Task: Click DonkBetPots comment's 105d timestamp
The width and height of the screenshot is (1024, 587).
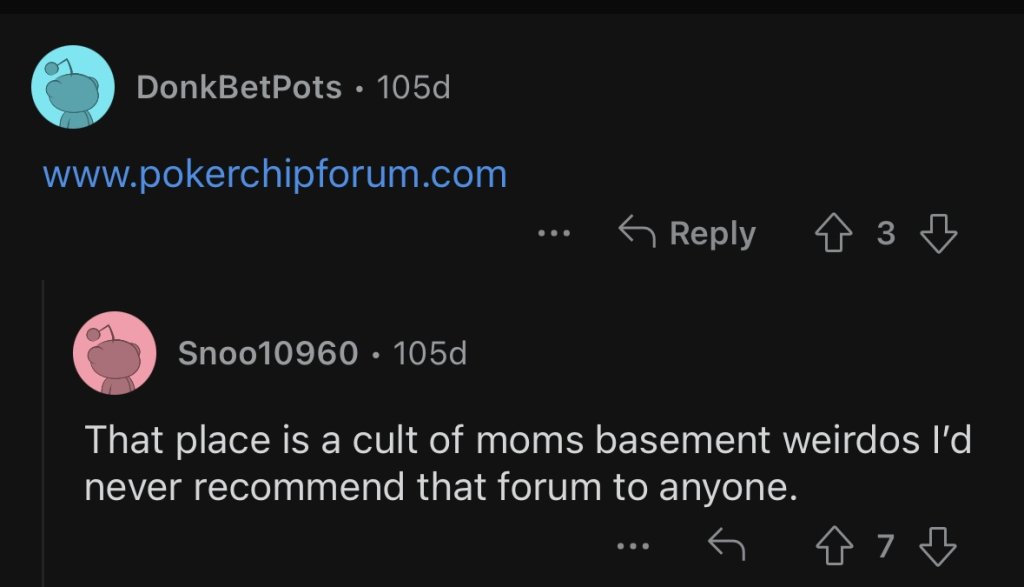Action: 415,88
